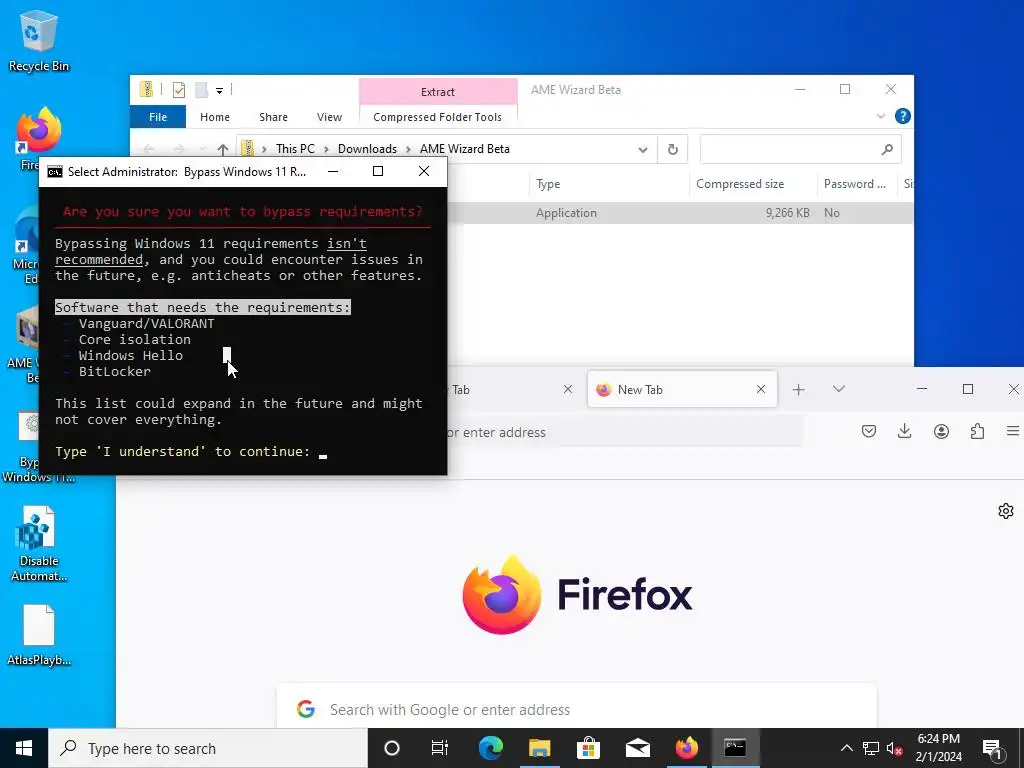Screen dimensions: 1024x768
Task: Click the Explorer search magnifier icon
Action: coord(887,150)
